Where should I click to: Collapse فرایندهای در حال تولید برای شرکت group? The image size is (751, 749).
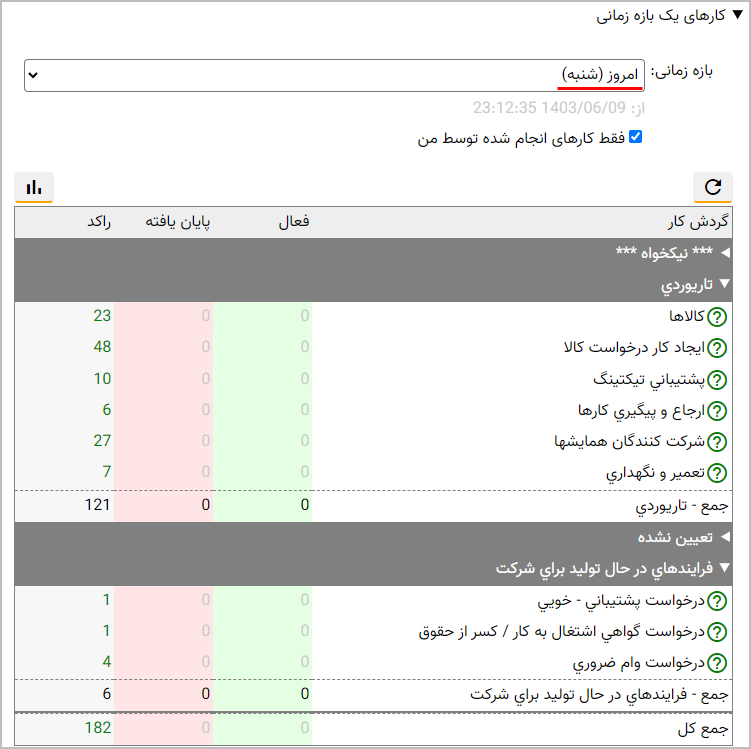click(725, 569)
